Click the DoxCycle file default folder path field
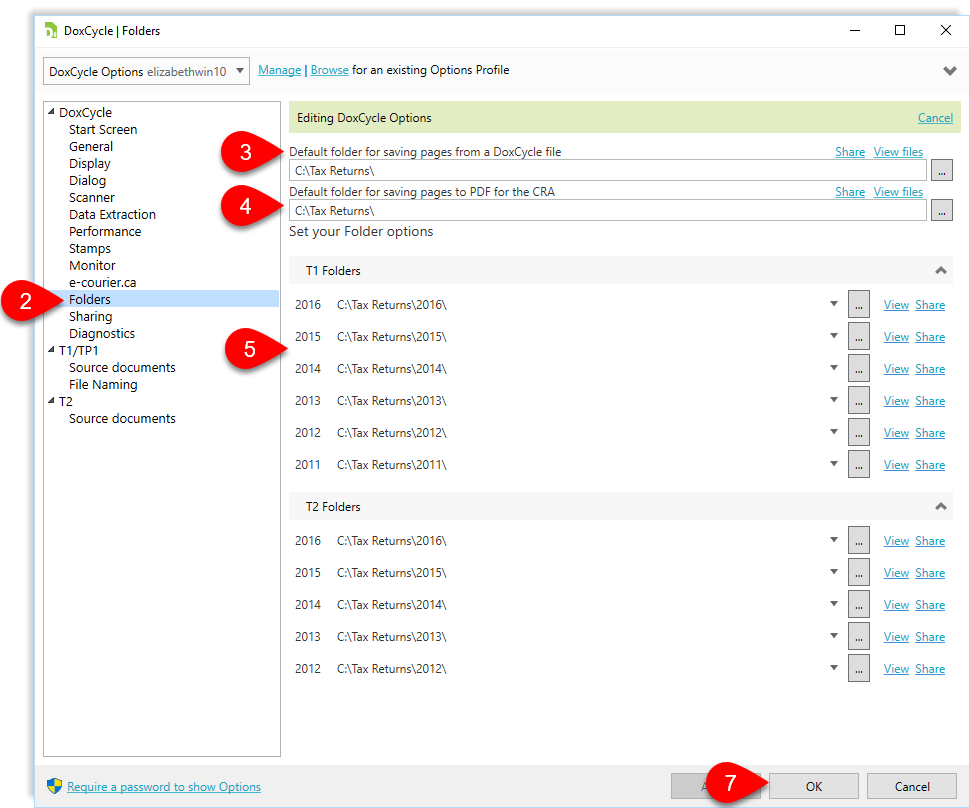This screenshot has width=970, height=808. click(607, 170)
